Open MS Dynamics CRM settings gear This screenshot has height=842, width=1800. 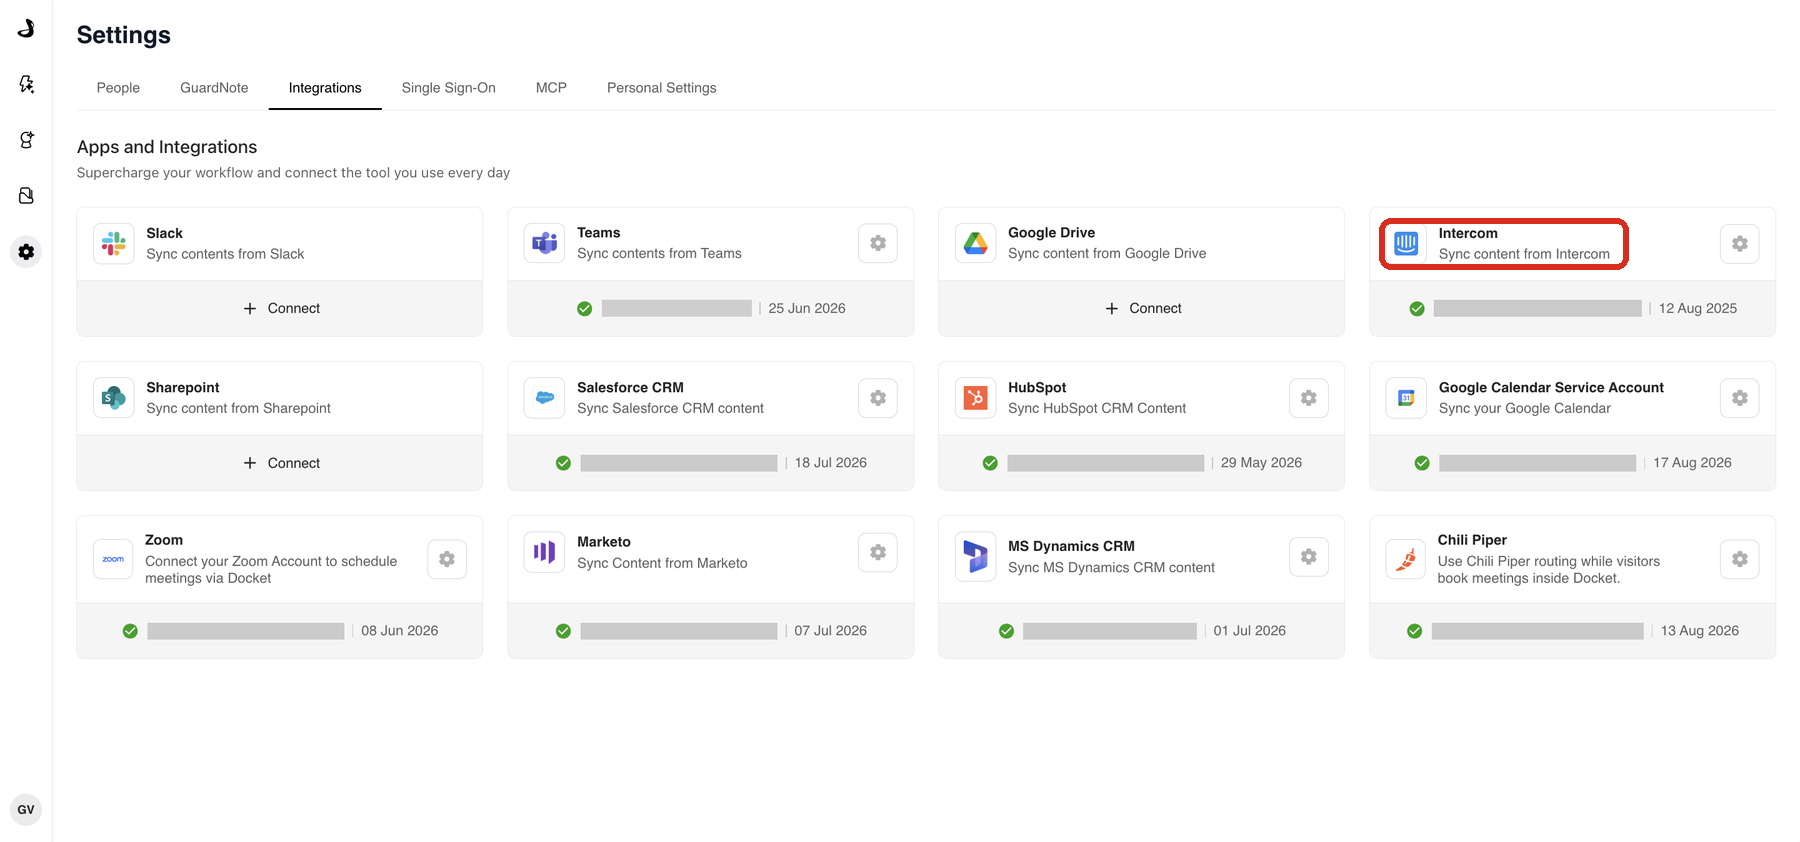1309,557
